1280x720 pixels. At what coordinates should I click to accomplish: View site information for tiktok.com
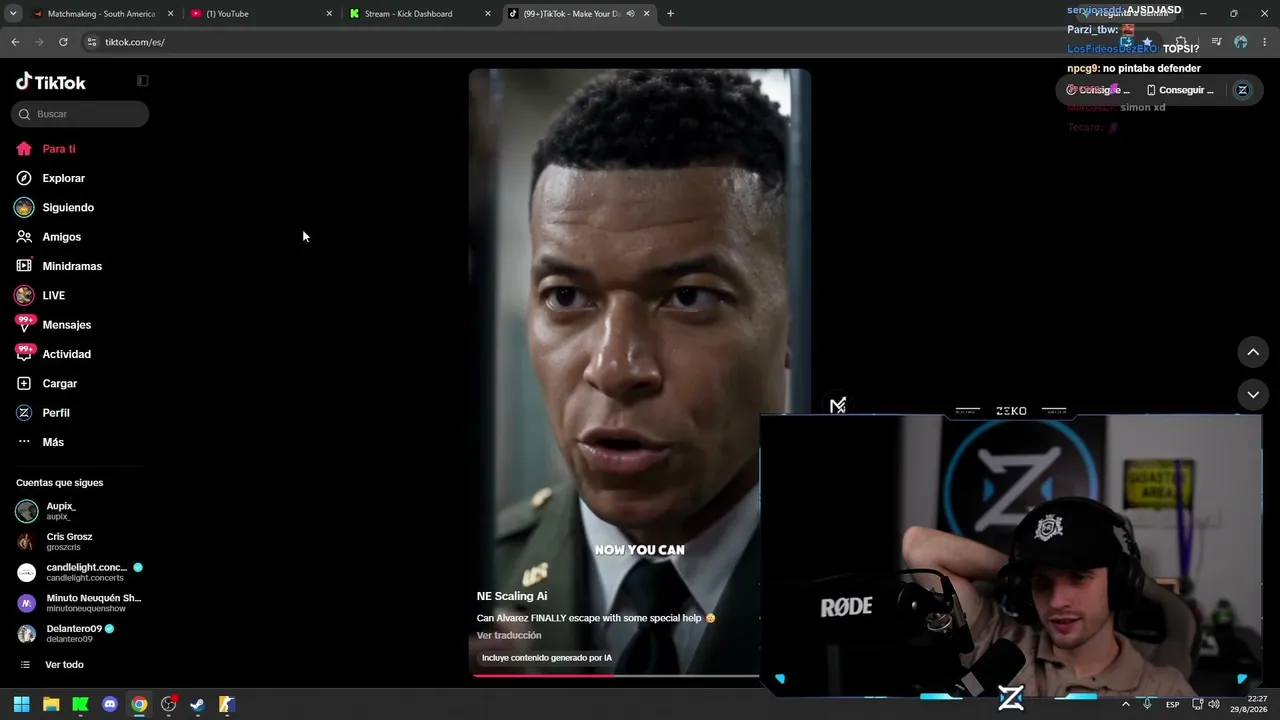[x=92, y=42]
